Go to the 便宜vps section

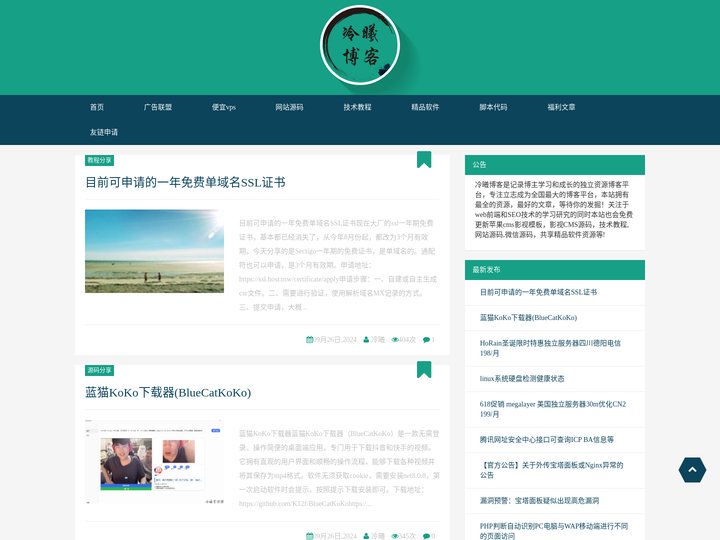[x=224, y=107]
